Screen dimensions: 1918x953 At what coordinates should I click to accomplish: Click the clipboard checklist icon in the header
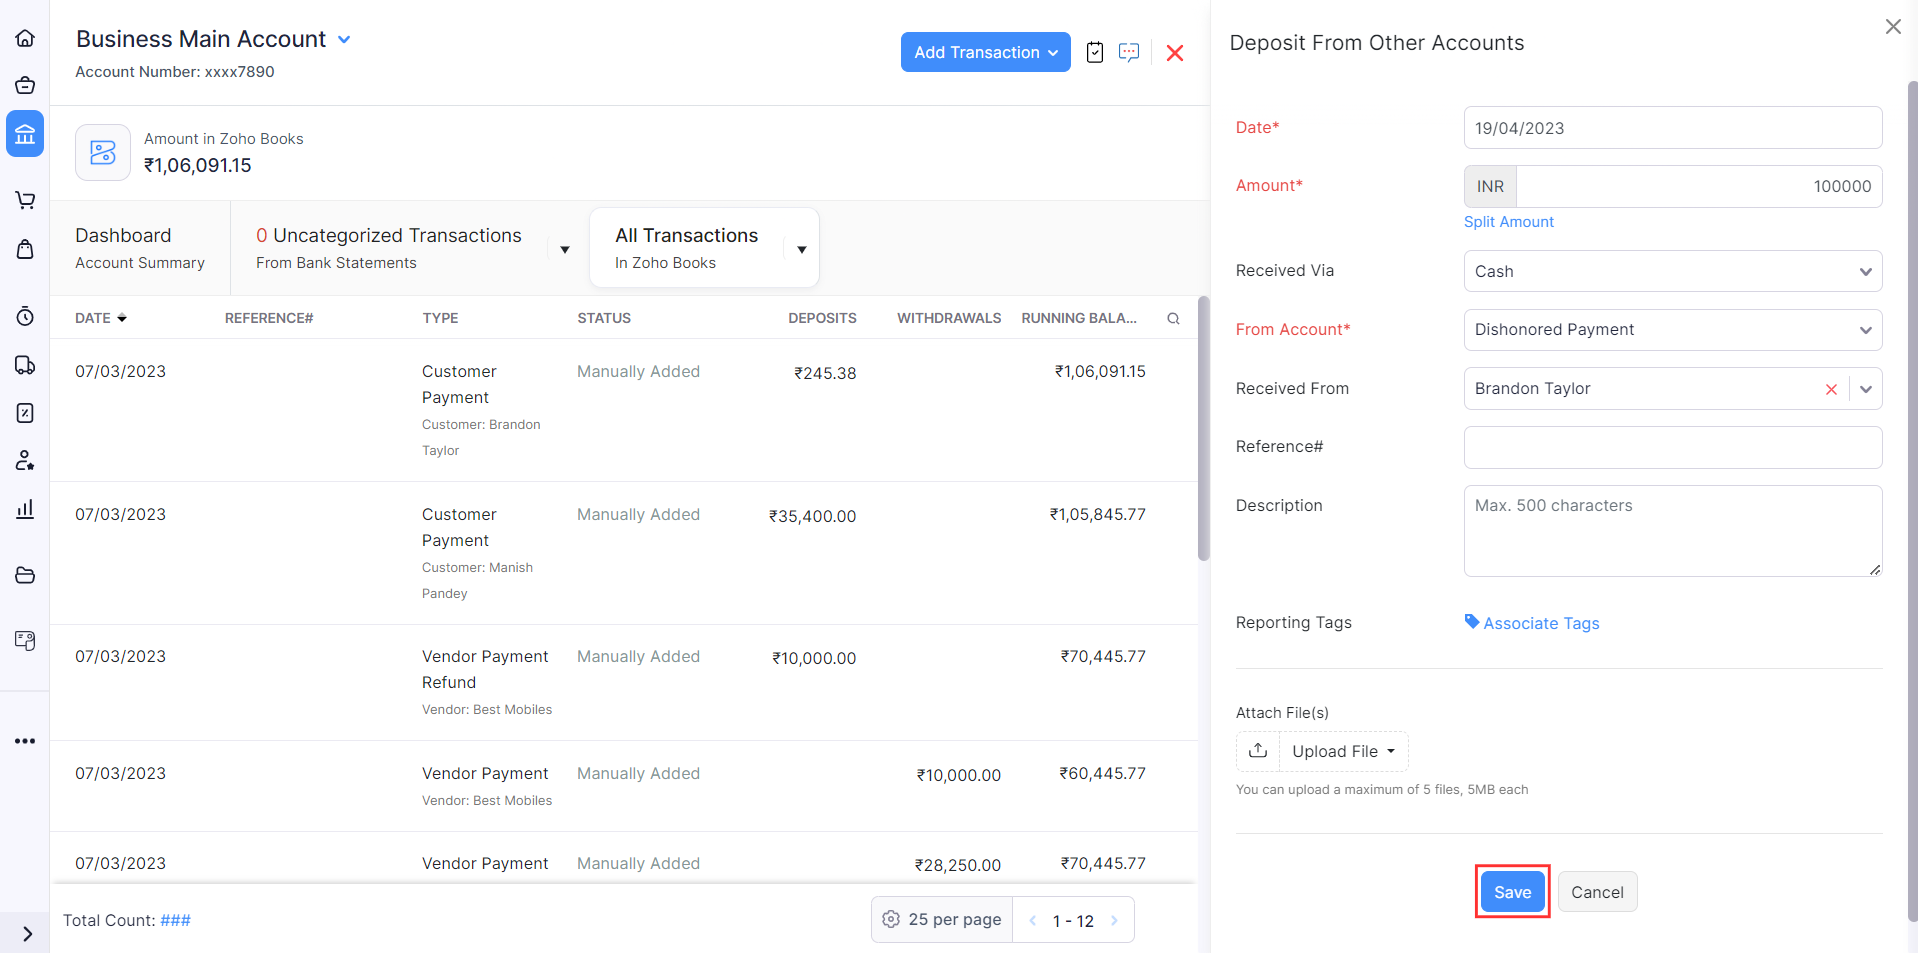1094,52
